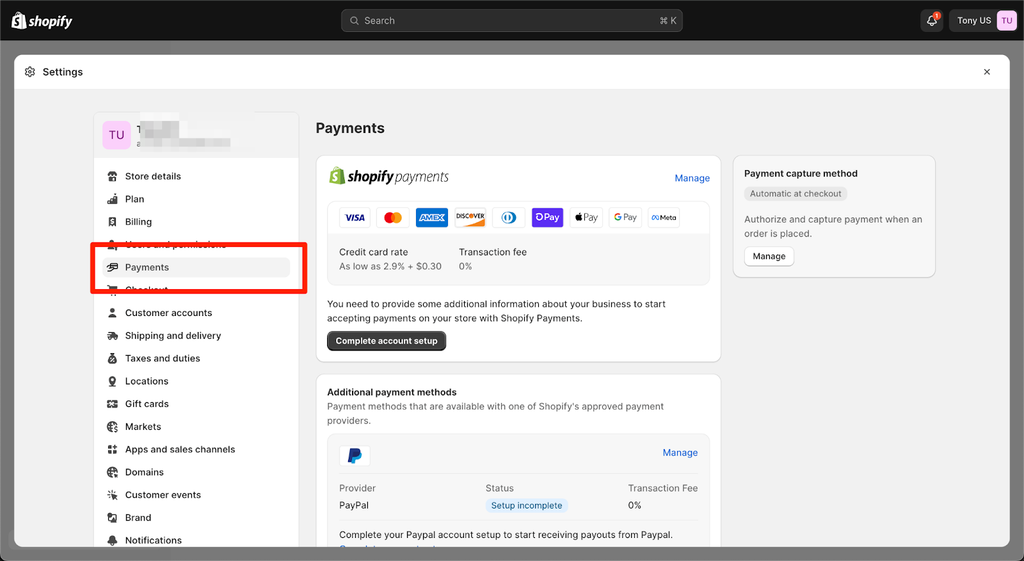
Task: Click Manage button under Payment capture method
Action: [x=769, y=256]
